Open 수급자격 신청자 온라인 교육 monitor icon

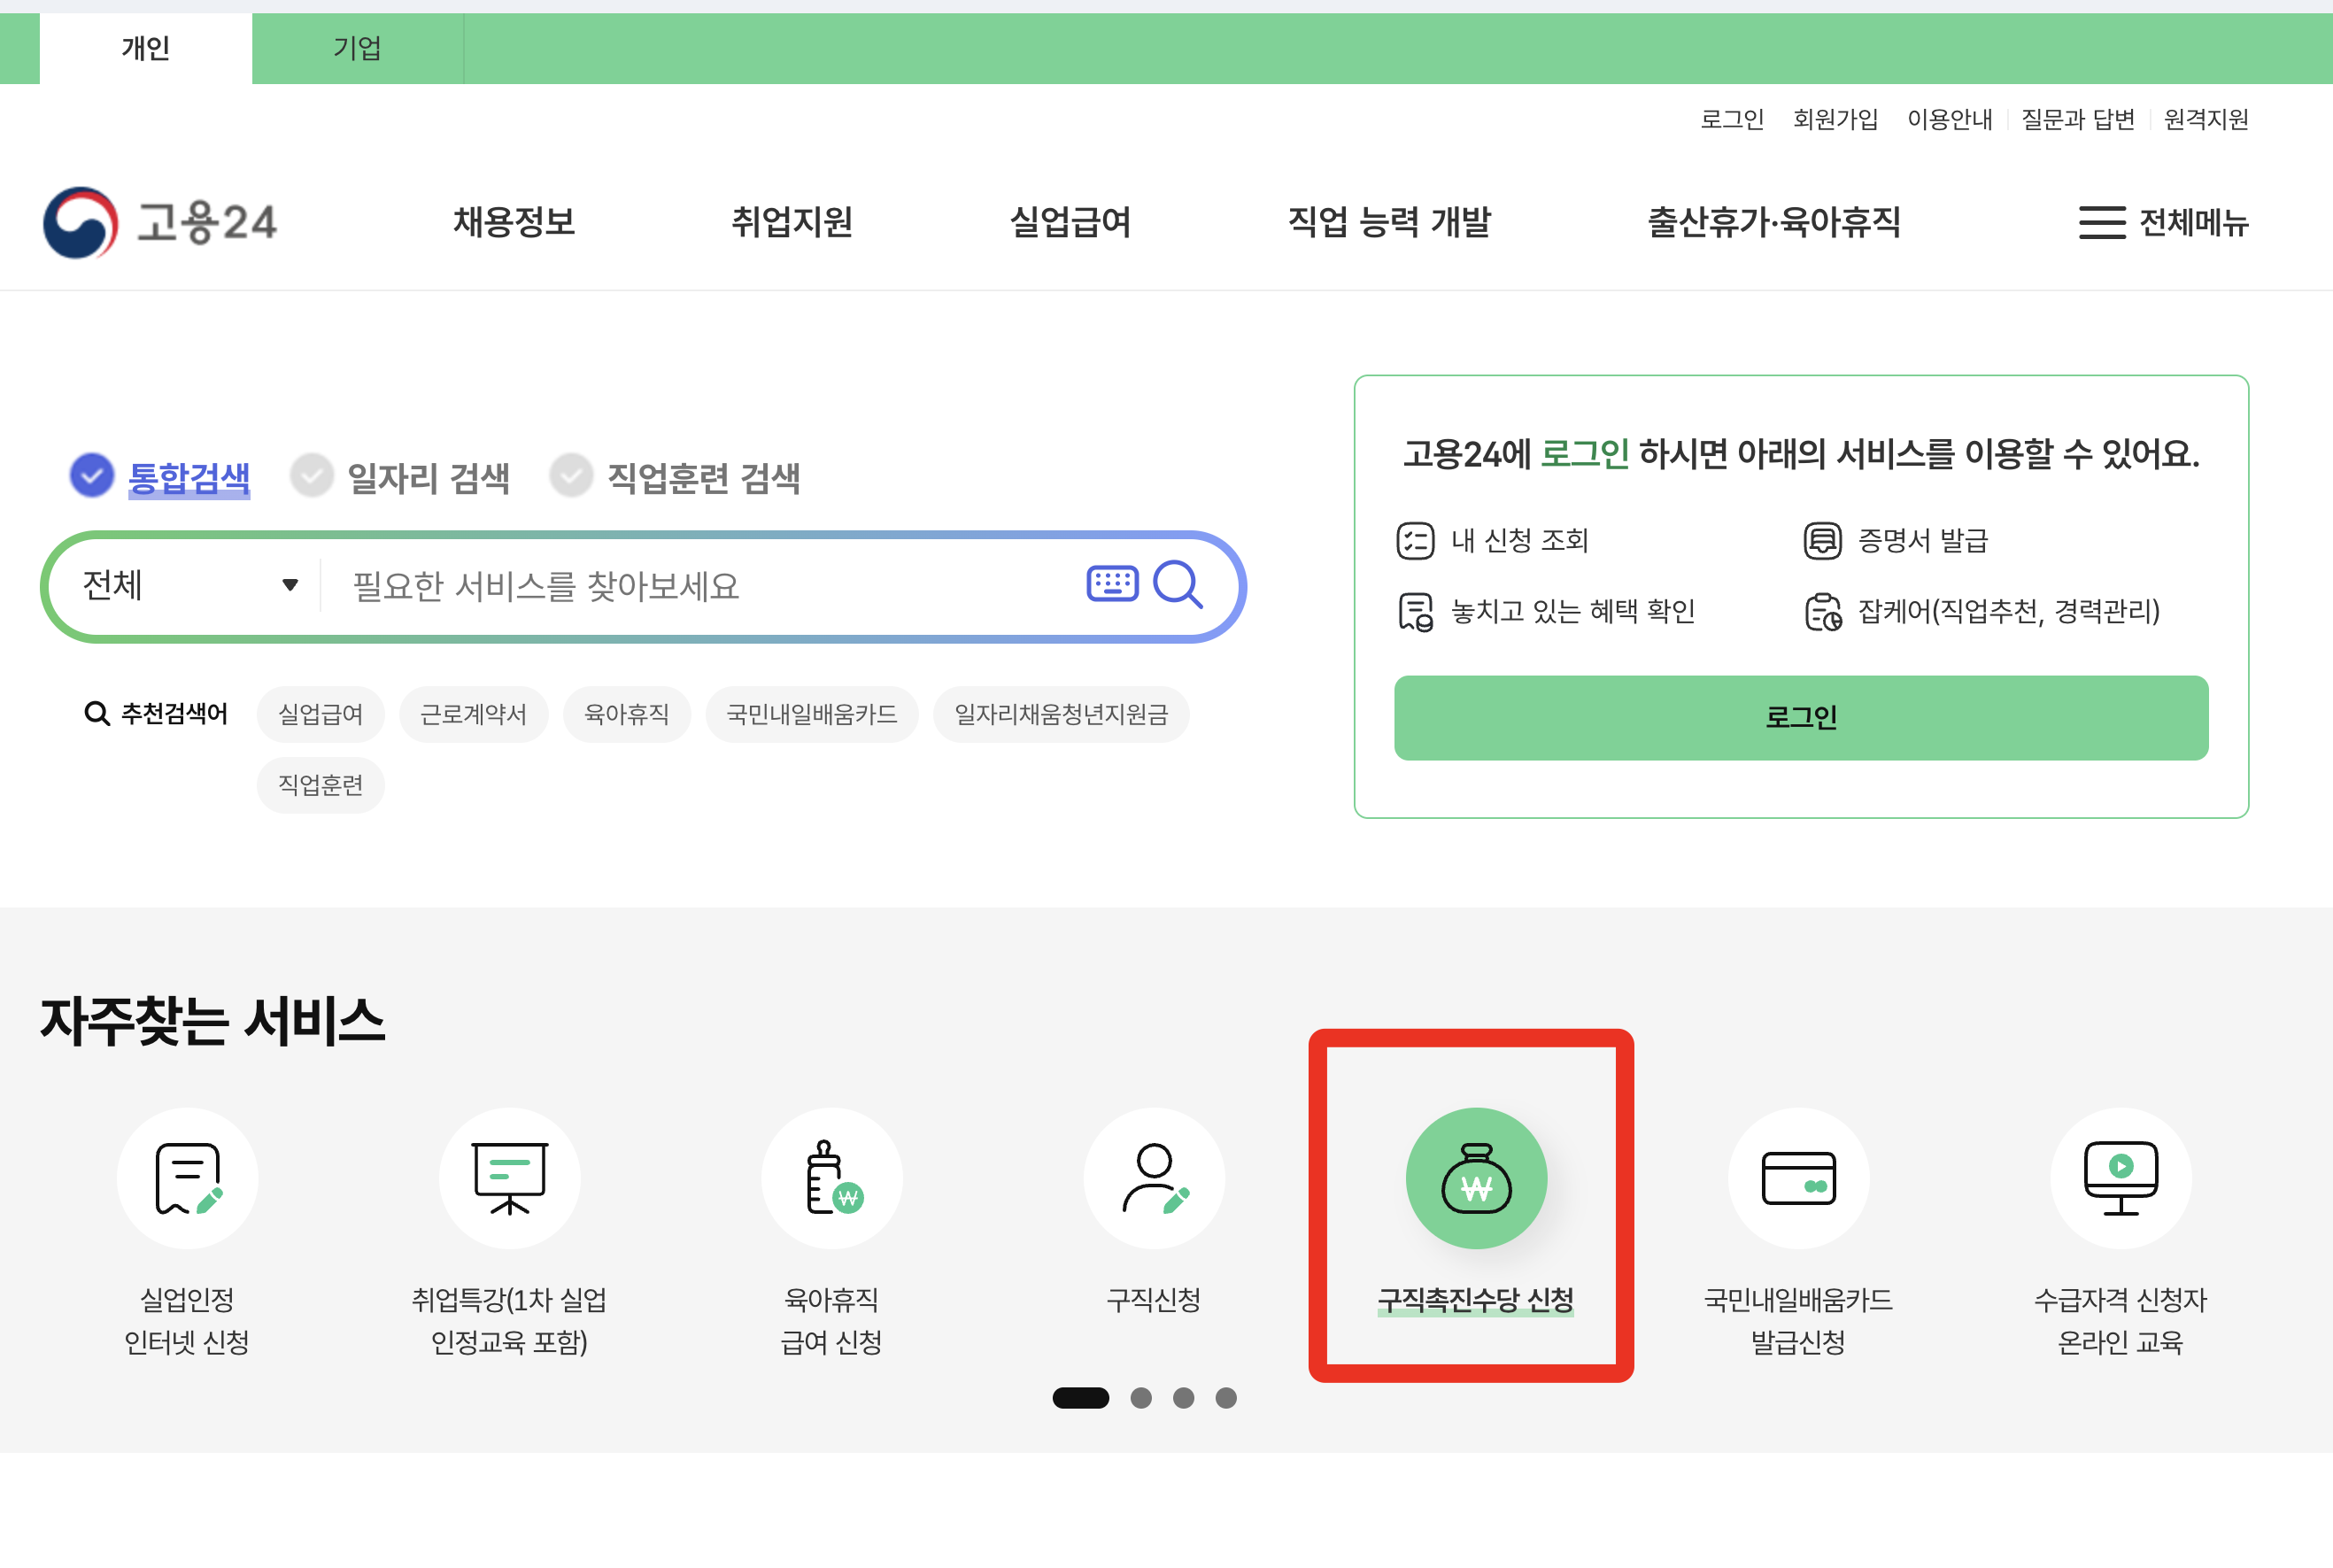click(x=2120, y=1178)
